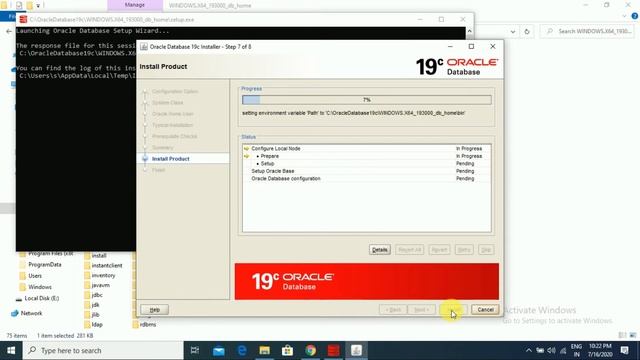Open Google Chrome from taskbar
The image size is (640, 360).
click(x=311, y=351)
